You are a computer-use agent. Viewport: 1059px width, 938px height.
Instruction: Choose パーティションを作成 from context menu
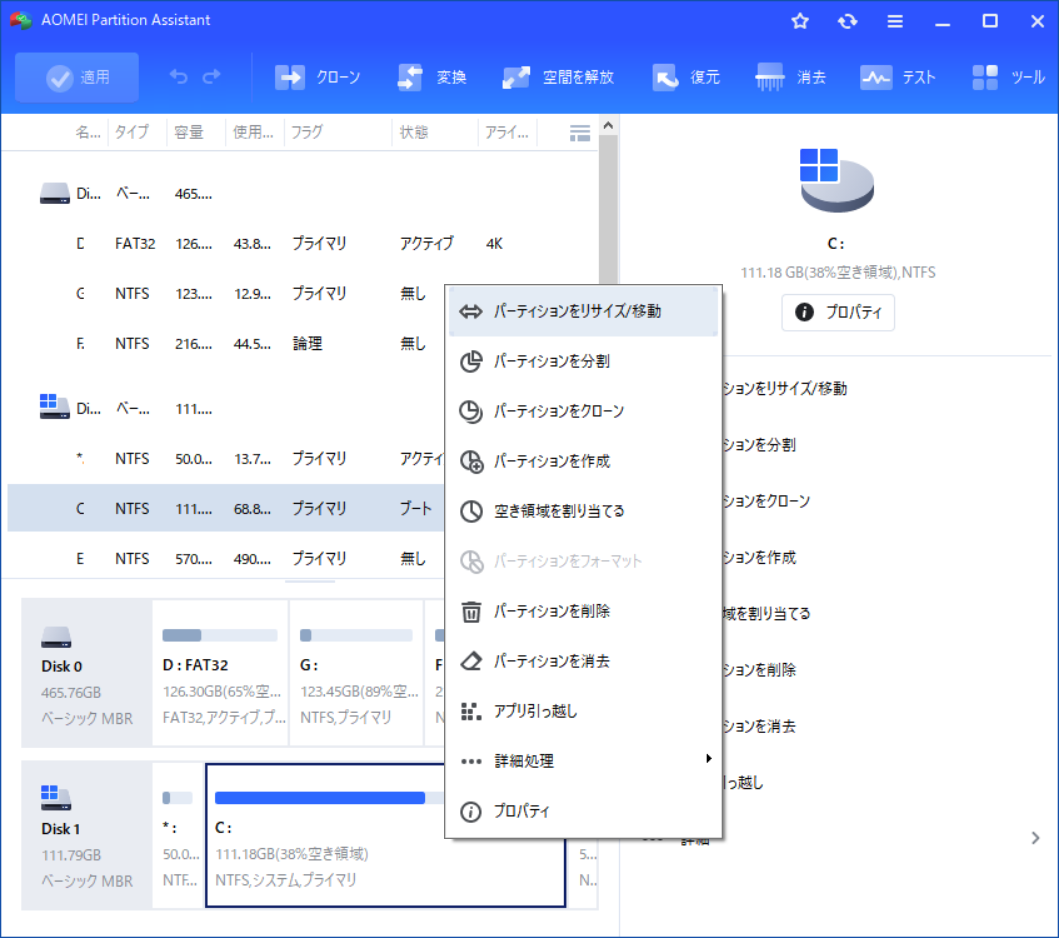pos(584,461)
